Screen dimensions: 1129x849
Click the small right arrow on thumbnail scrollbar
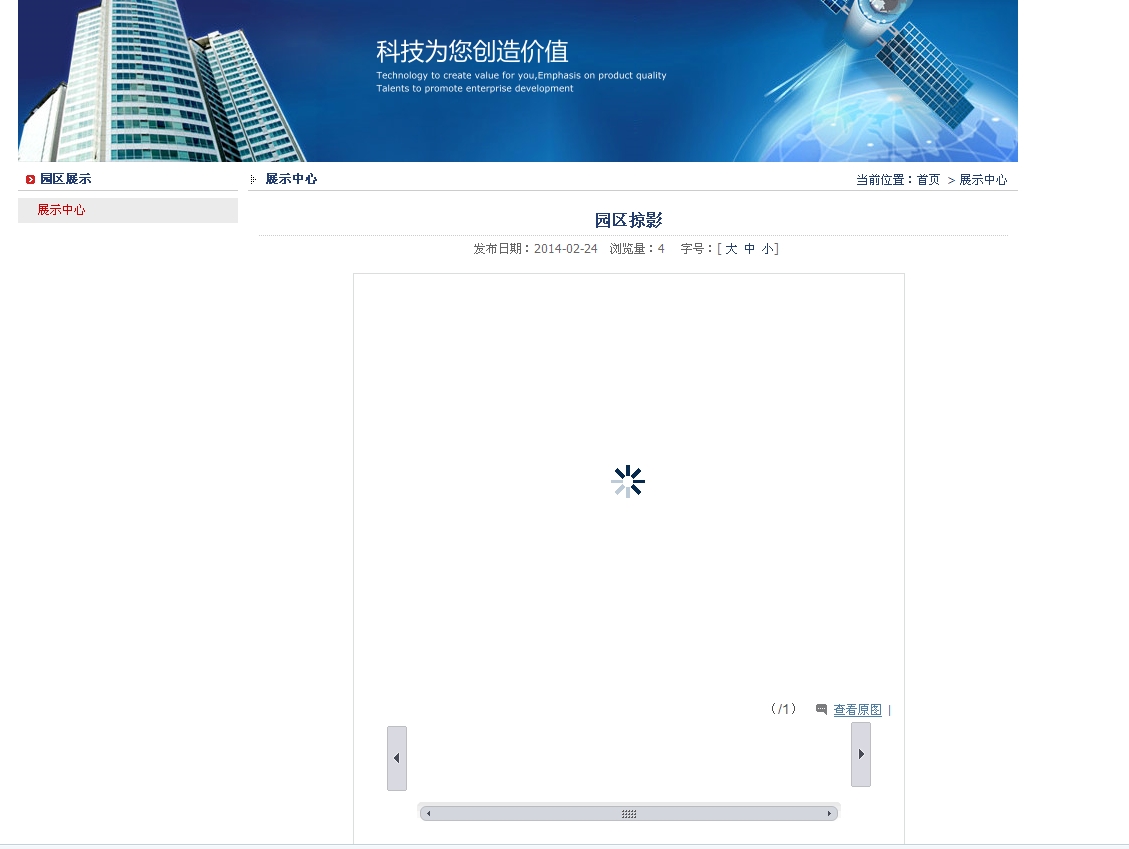[829, 814]
